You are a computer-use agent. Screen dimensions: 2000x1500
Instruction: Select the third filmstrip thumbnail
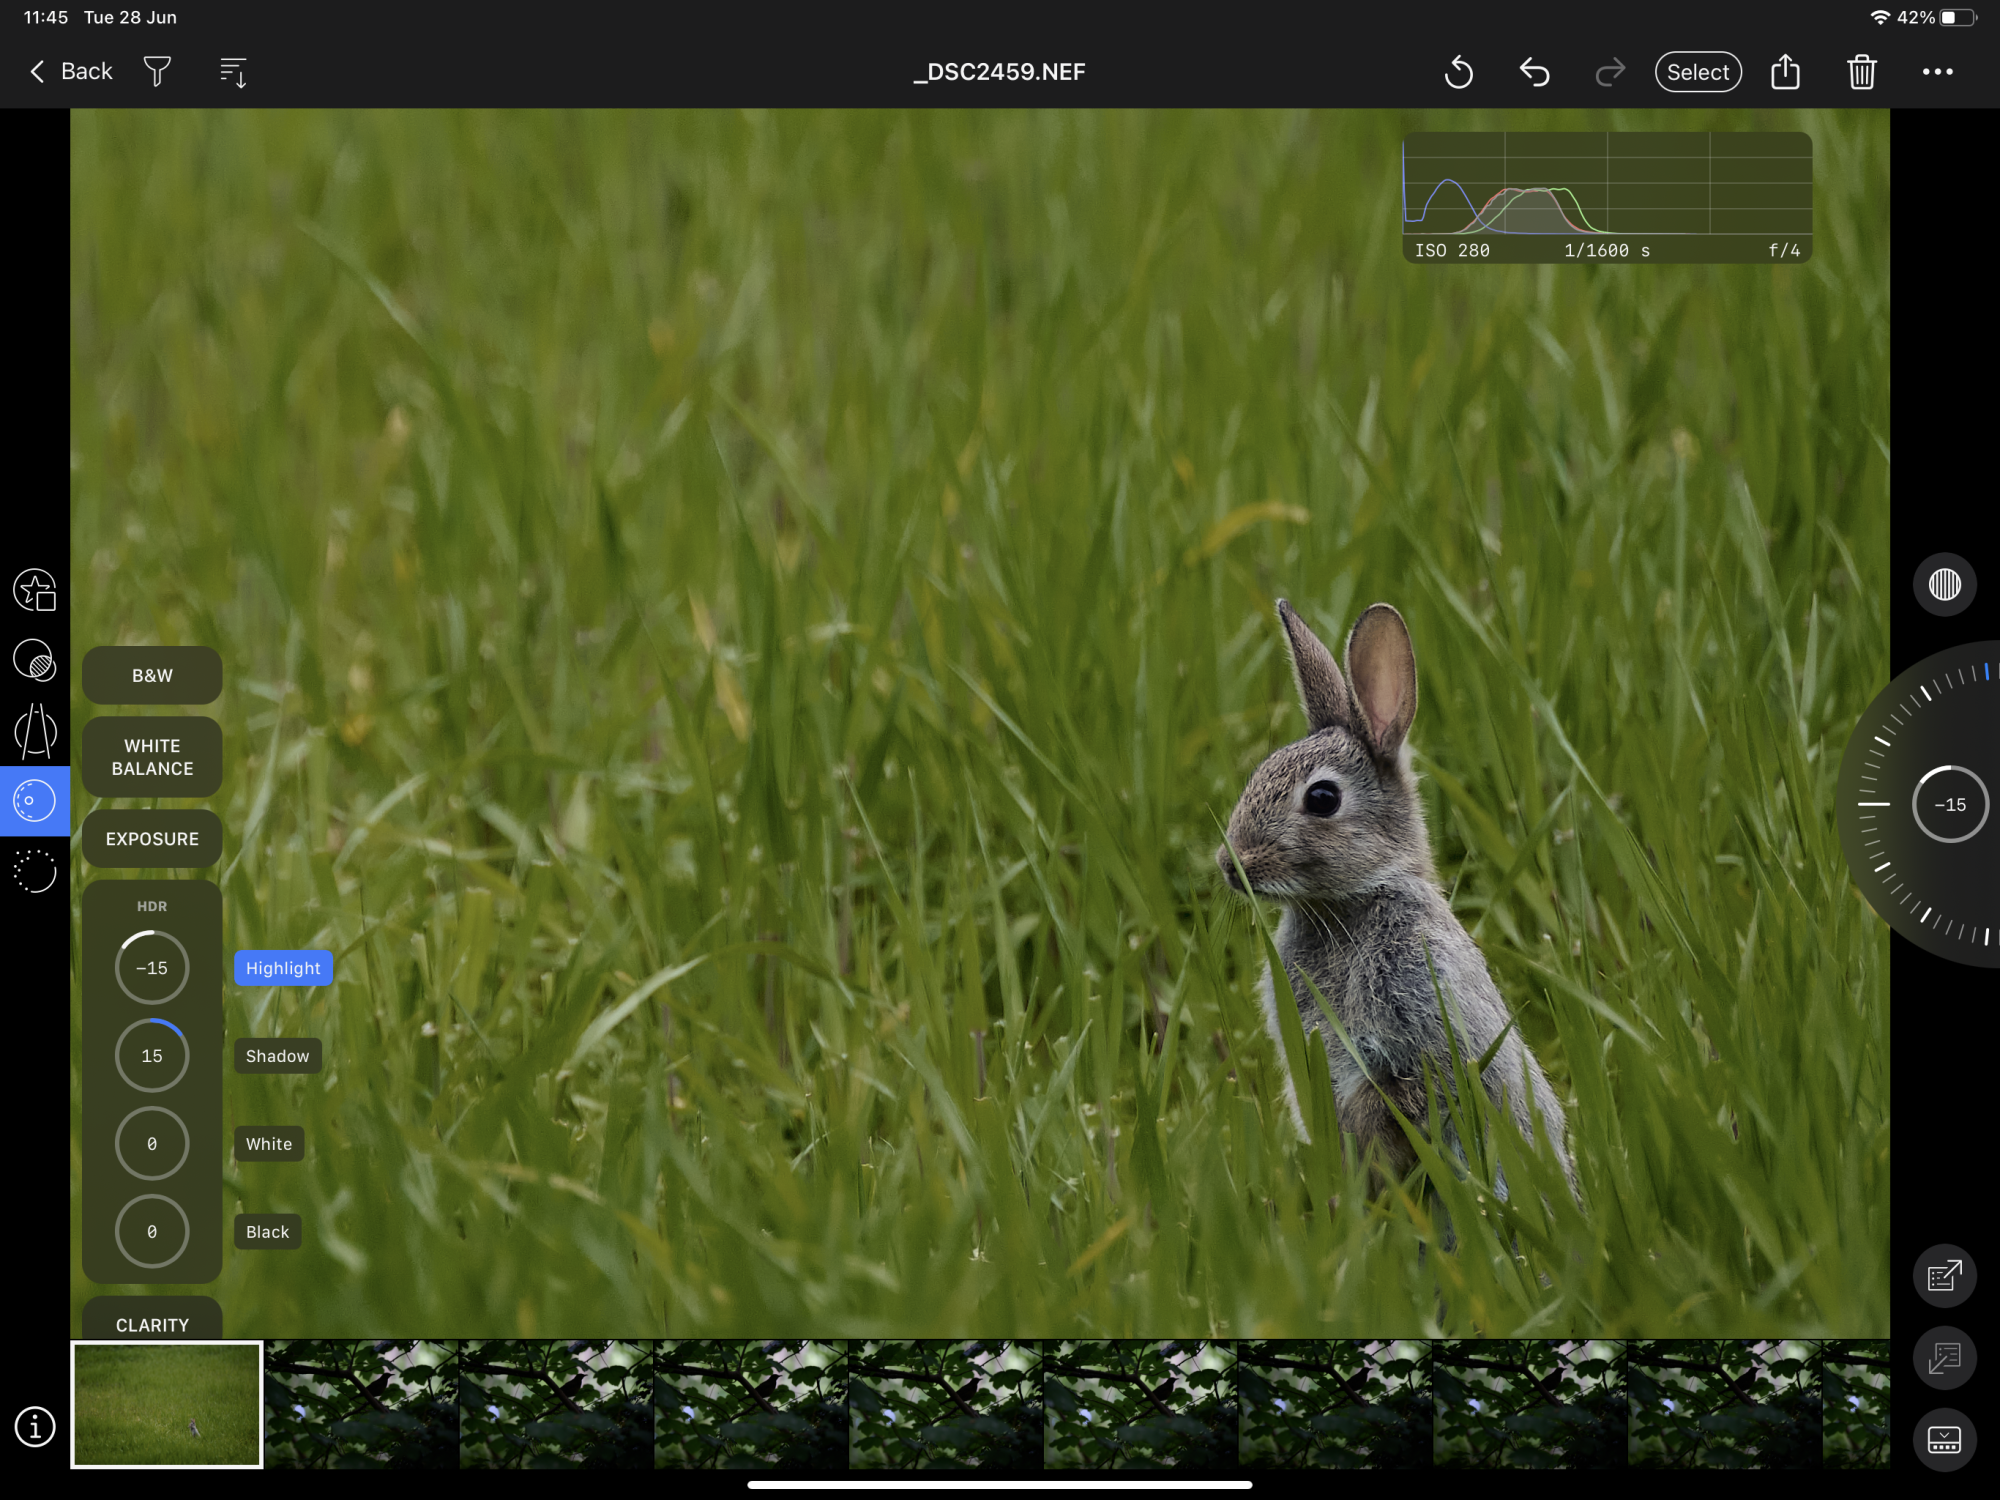click(x=556, y=1404)
